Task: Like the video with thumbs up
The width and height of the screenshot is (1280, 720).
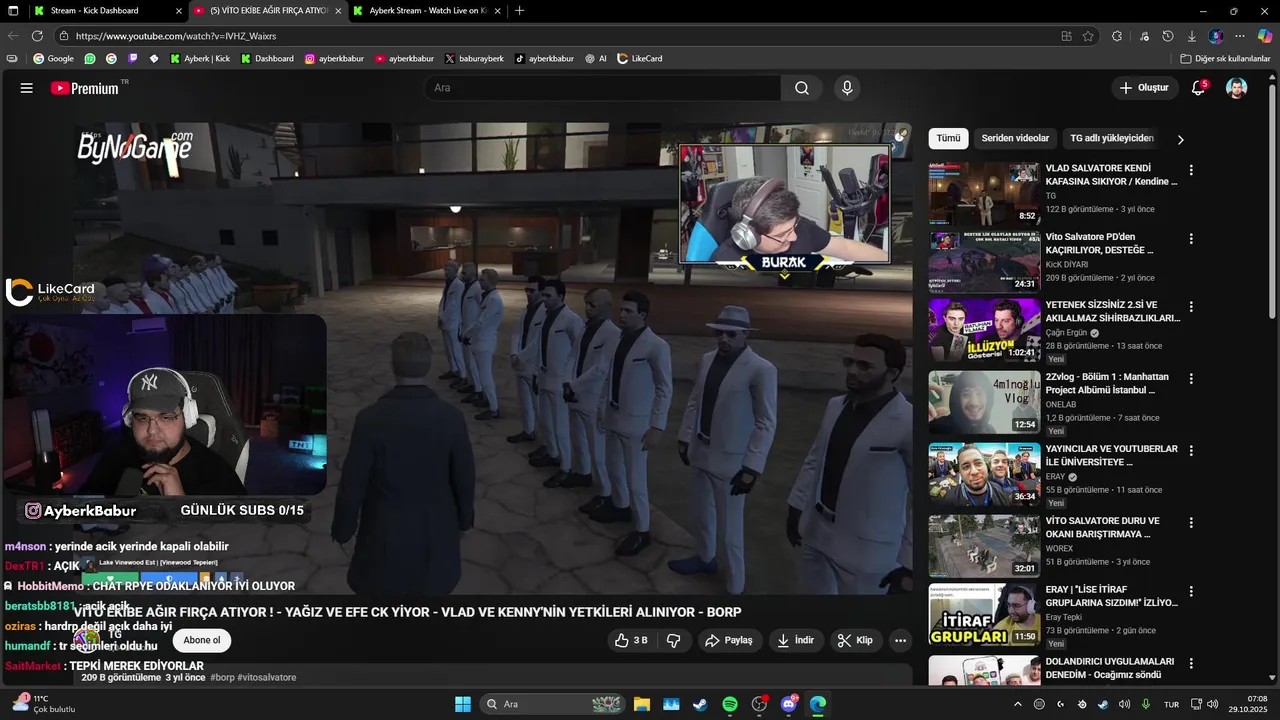Action: click(631, 640)
